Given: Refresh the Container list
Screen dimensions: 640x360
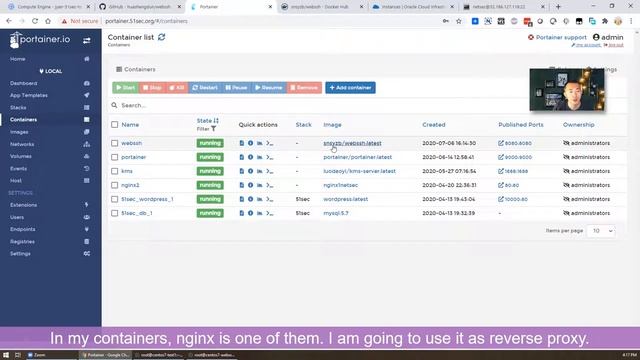Looking at the screenshot, I should [x=162, y=37].
